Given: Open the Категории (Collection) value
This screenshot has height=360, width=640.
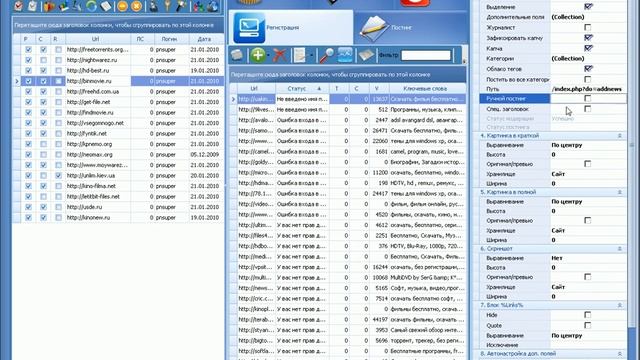Looking at the screenshot, I should point(588,58).
